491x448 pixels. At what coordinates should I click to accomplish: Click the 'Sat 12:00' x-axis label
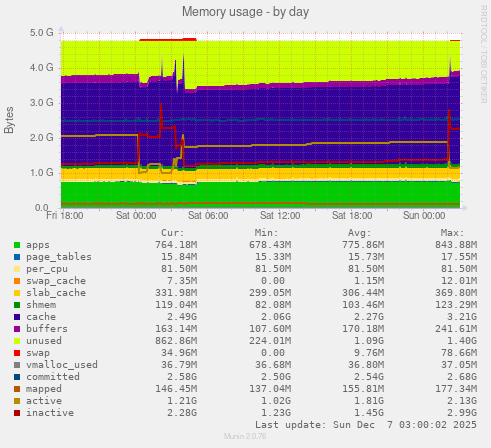(280, 216)
